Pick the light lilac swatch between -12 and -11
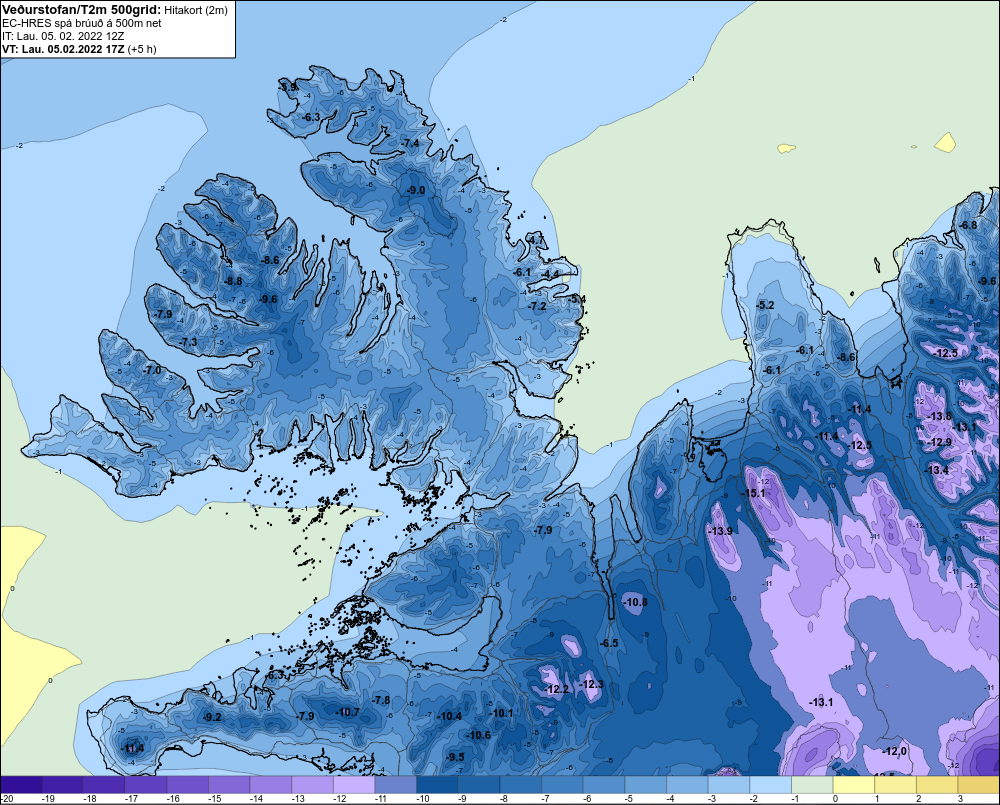Screen dimensions: 1000x805 354,785
